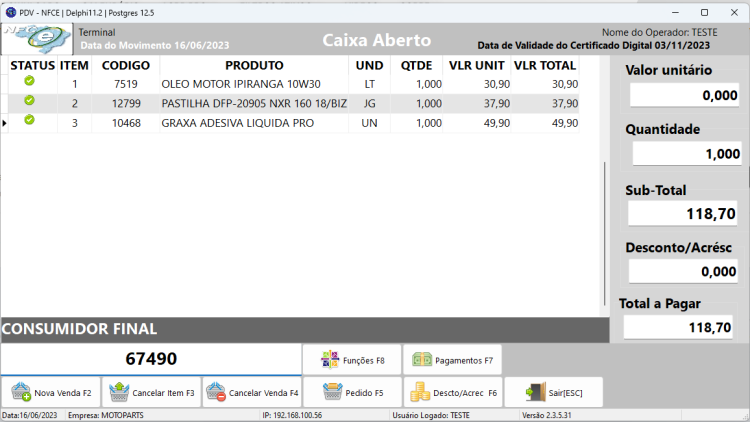The image size is (750, 422).
Task: Click the VLR UNIT column header
Action: click(477, 65)
